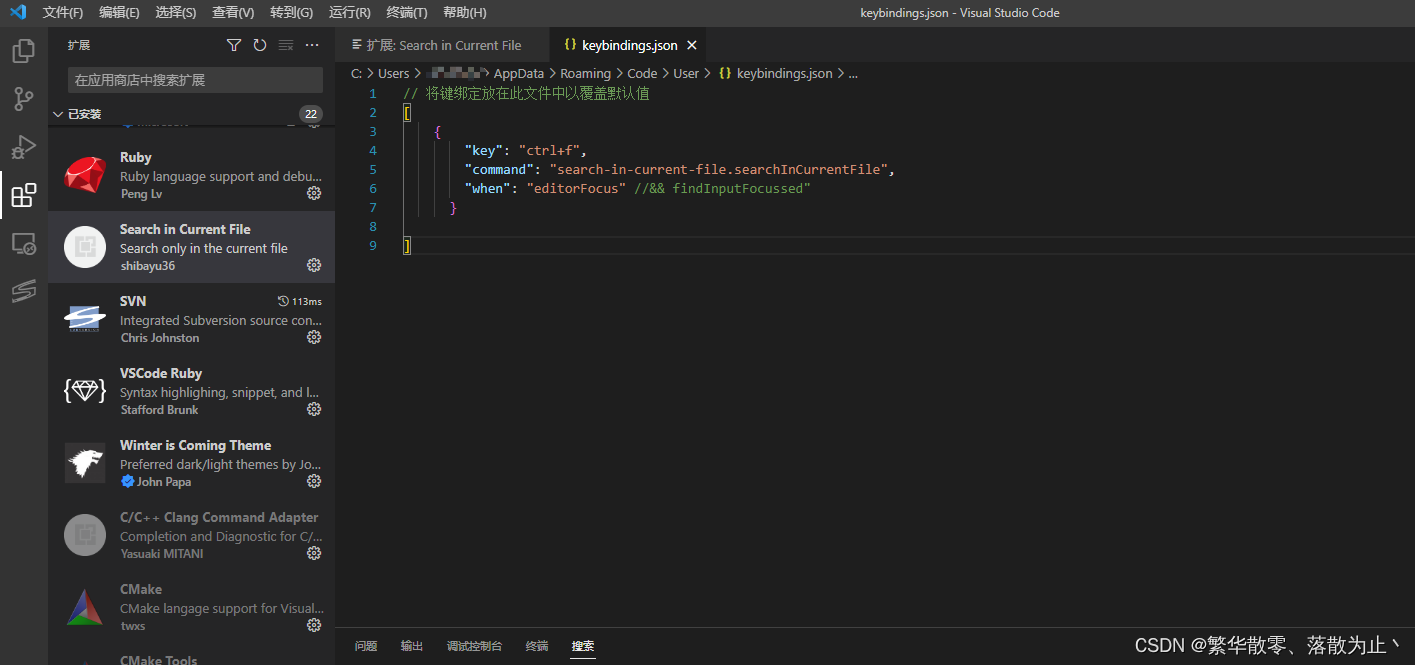Image resolution: width=1415 pixels, height=665 pixels.
Task: Open manage gear for CMake extension
Action: click(314, 625)
